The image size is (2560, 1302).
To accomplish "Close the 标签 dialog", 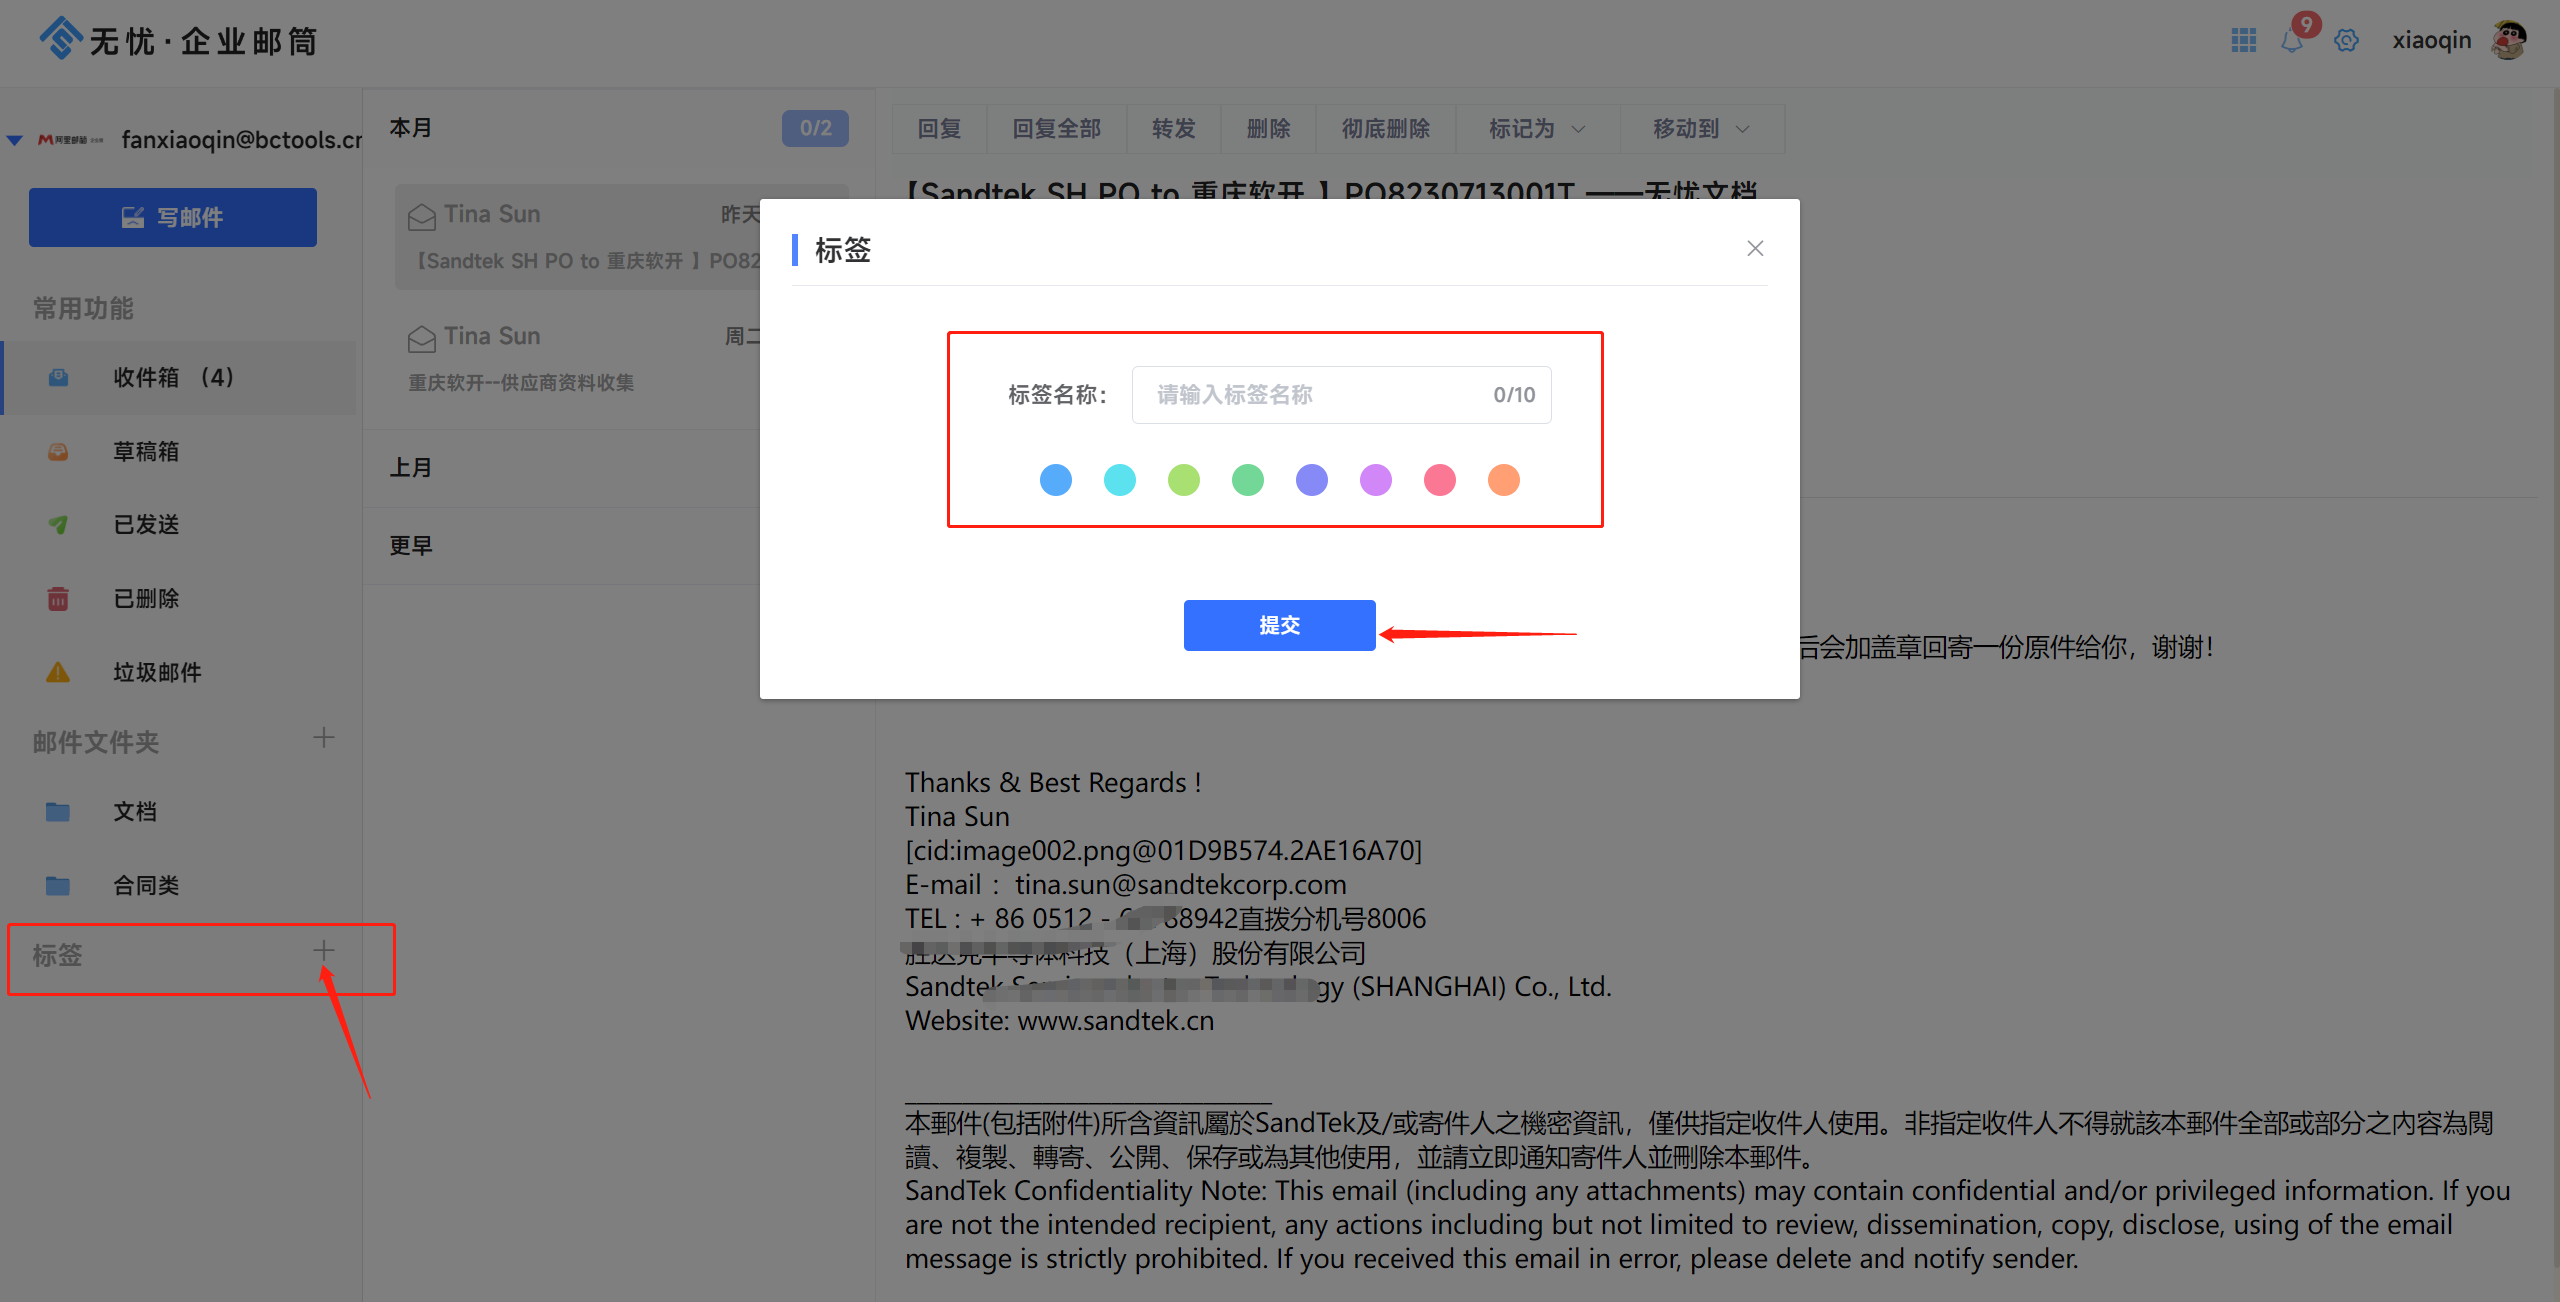I will tap(1755, 248).
